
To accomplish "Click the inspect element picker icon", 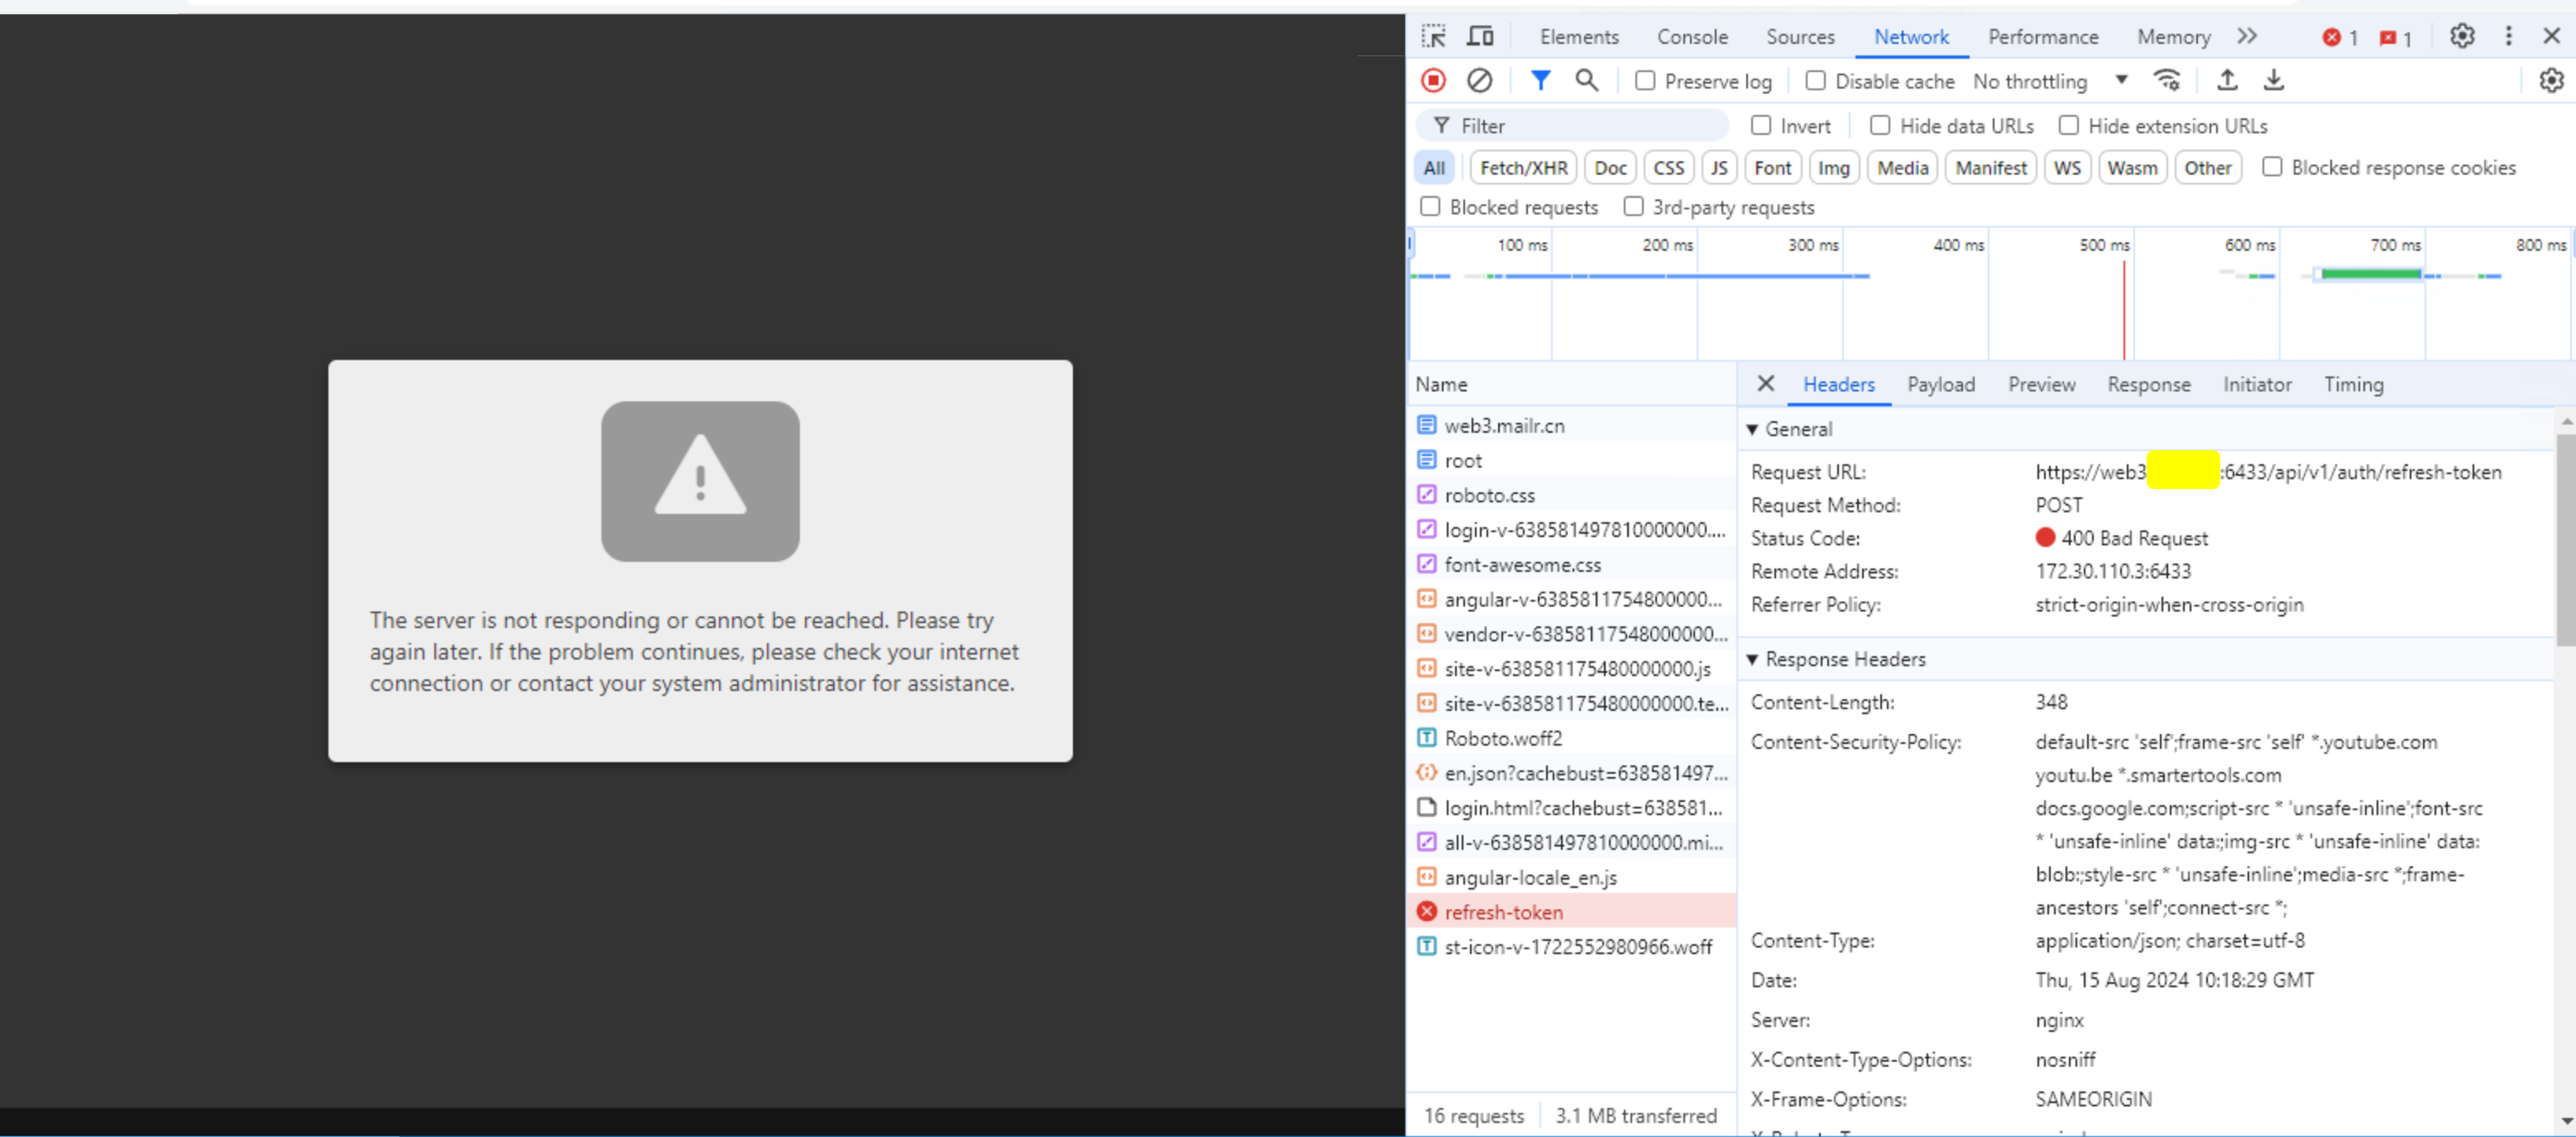I will coord(1433,37).
